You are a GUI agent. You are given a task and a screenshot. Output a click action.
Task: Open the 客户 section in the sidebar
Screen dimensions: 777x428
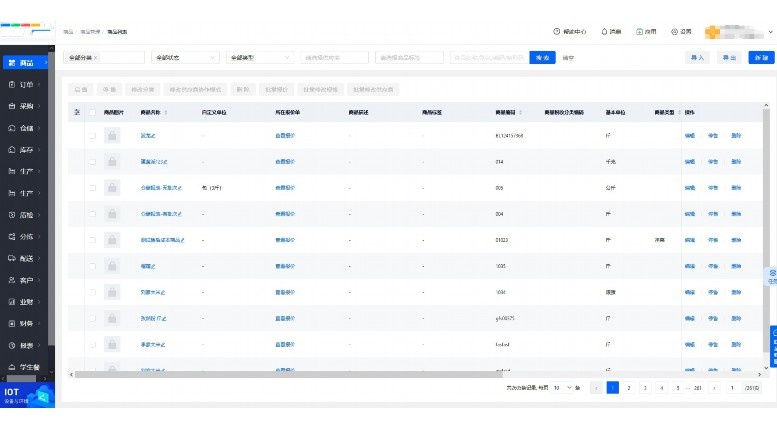point(24,280)
